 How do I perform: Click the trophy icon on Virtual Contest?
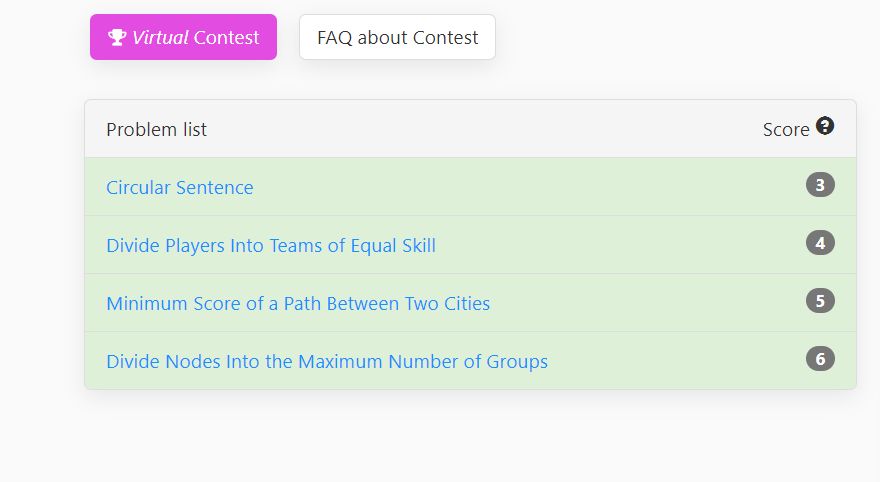click(117, 38)
